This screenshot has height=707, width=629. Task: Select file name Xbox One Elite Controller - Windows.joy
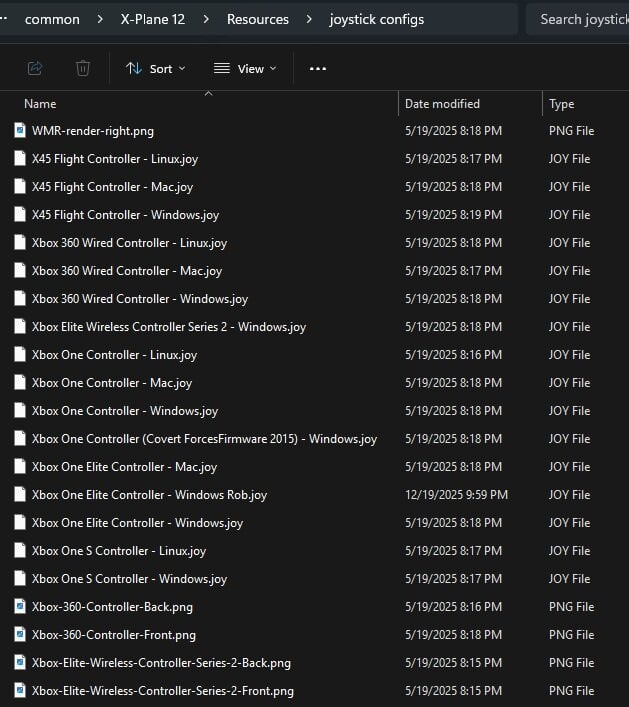tap(138, 523)
